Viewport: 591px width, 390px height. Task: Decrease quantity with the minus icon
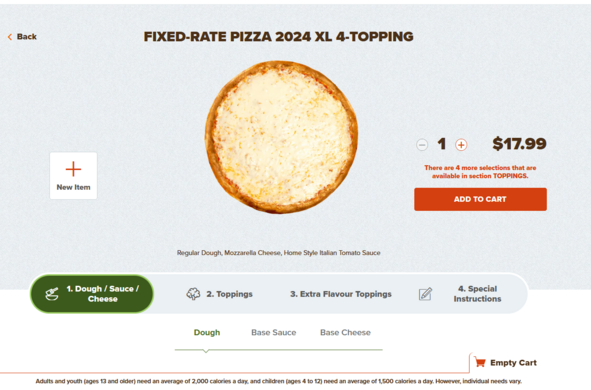pos(422,145)
